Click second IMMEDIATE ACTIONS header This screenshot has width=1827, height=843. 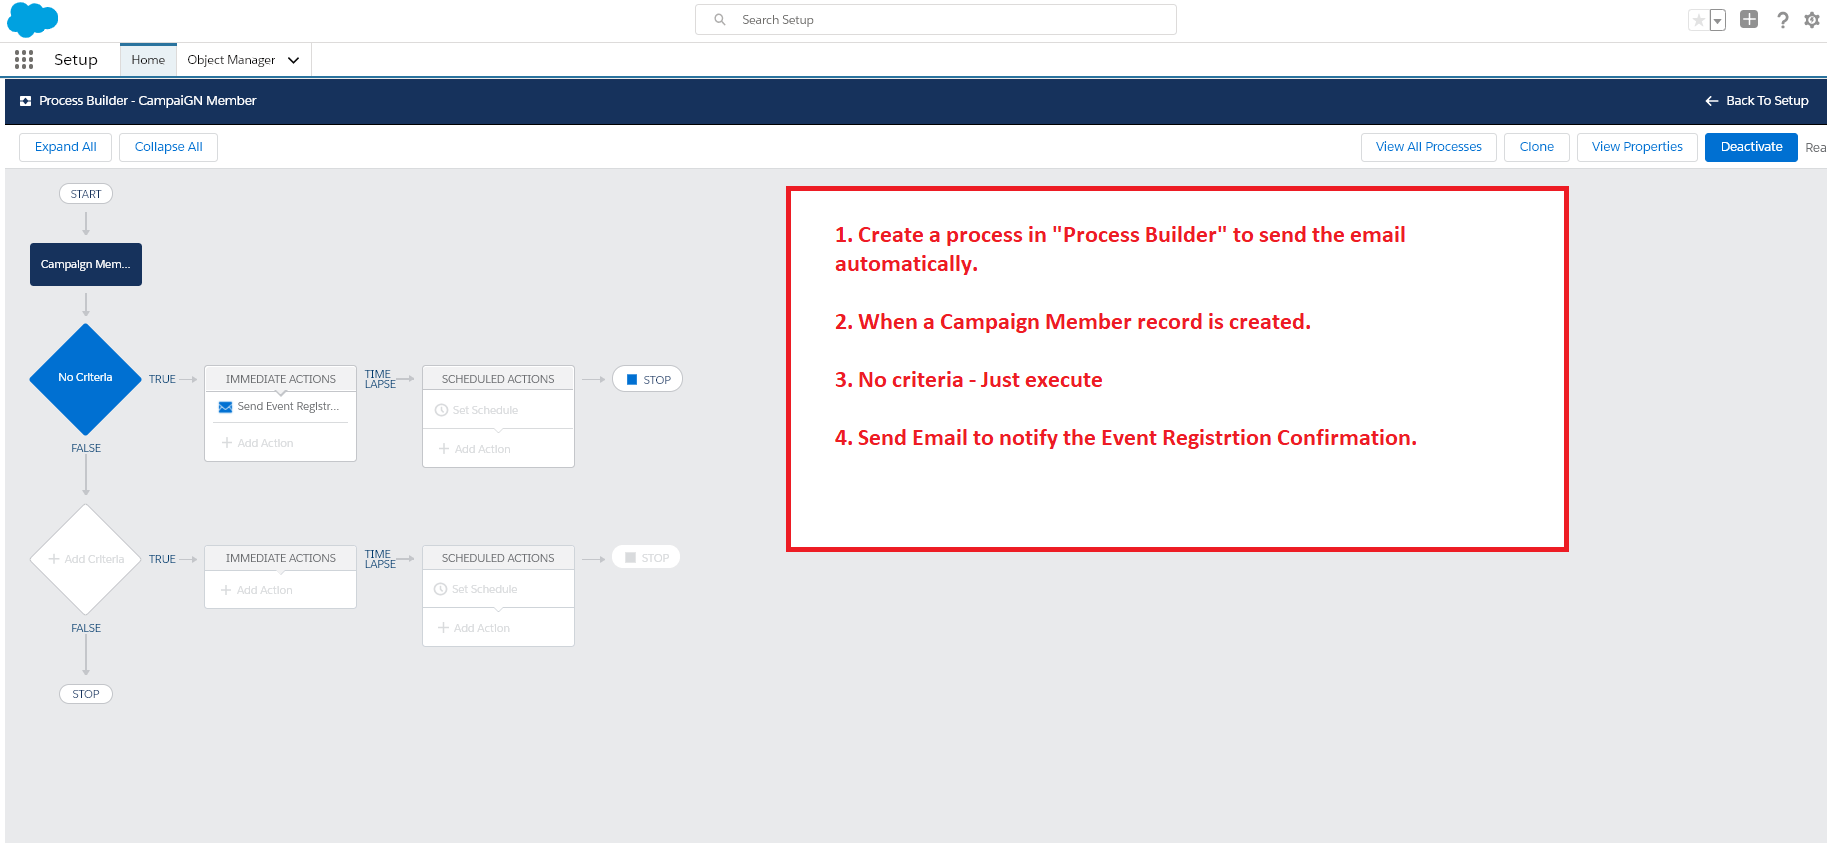[281, 558]
